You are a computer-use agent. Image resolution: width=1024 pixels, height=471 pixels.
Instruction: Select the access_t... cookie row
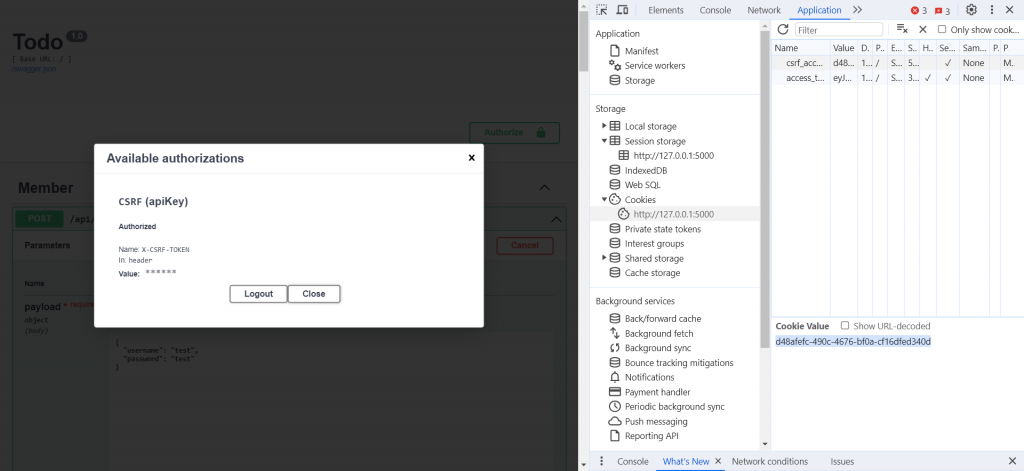coord(895,78)
